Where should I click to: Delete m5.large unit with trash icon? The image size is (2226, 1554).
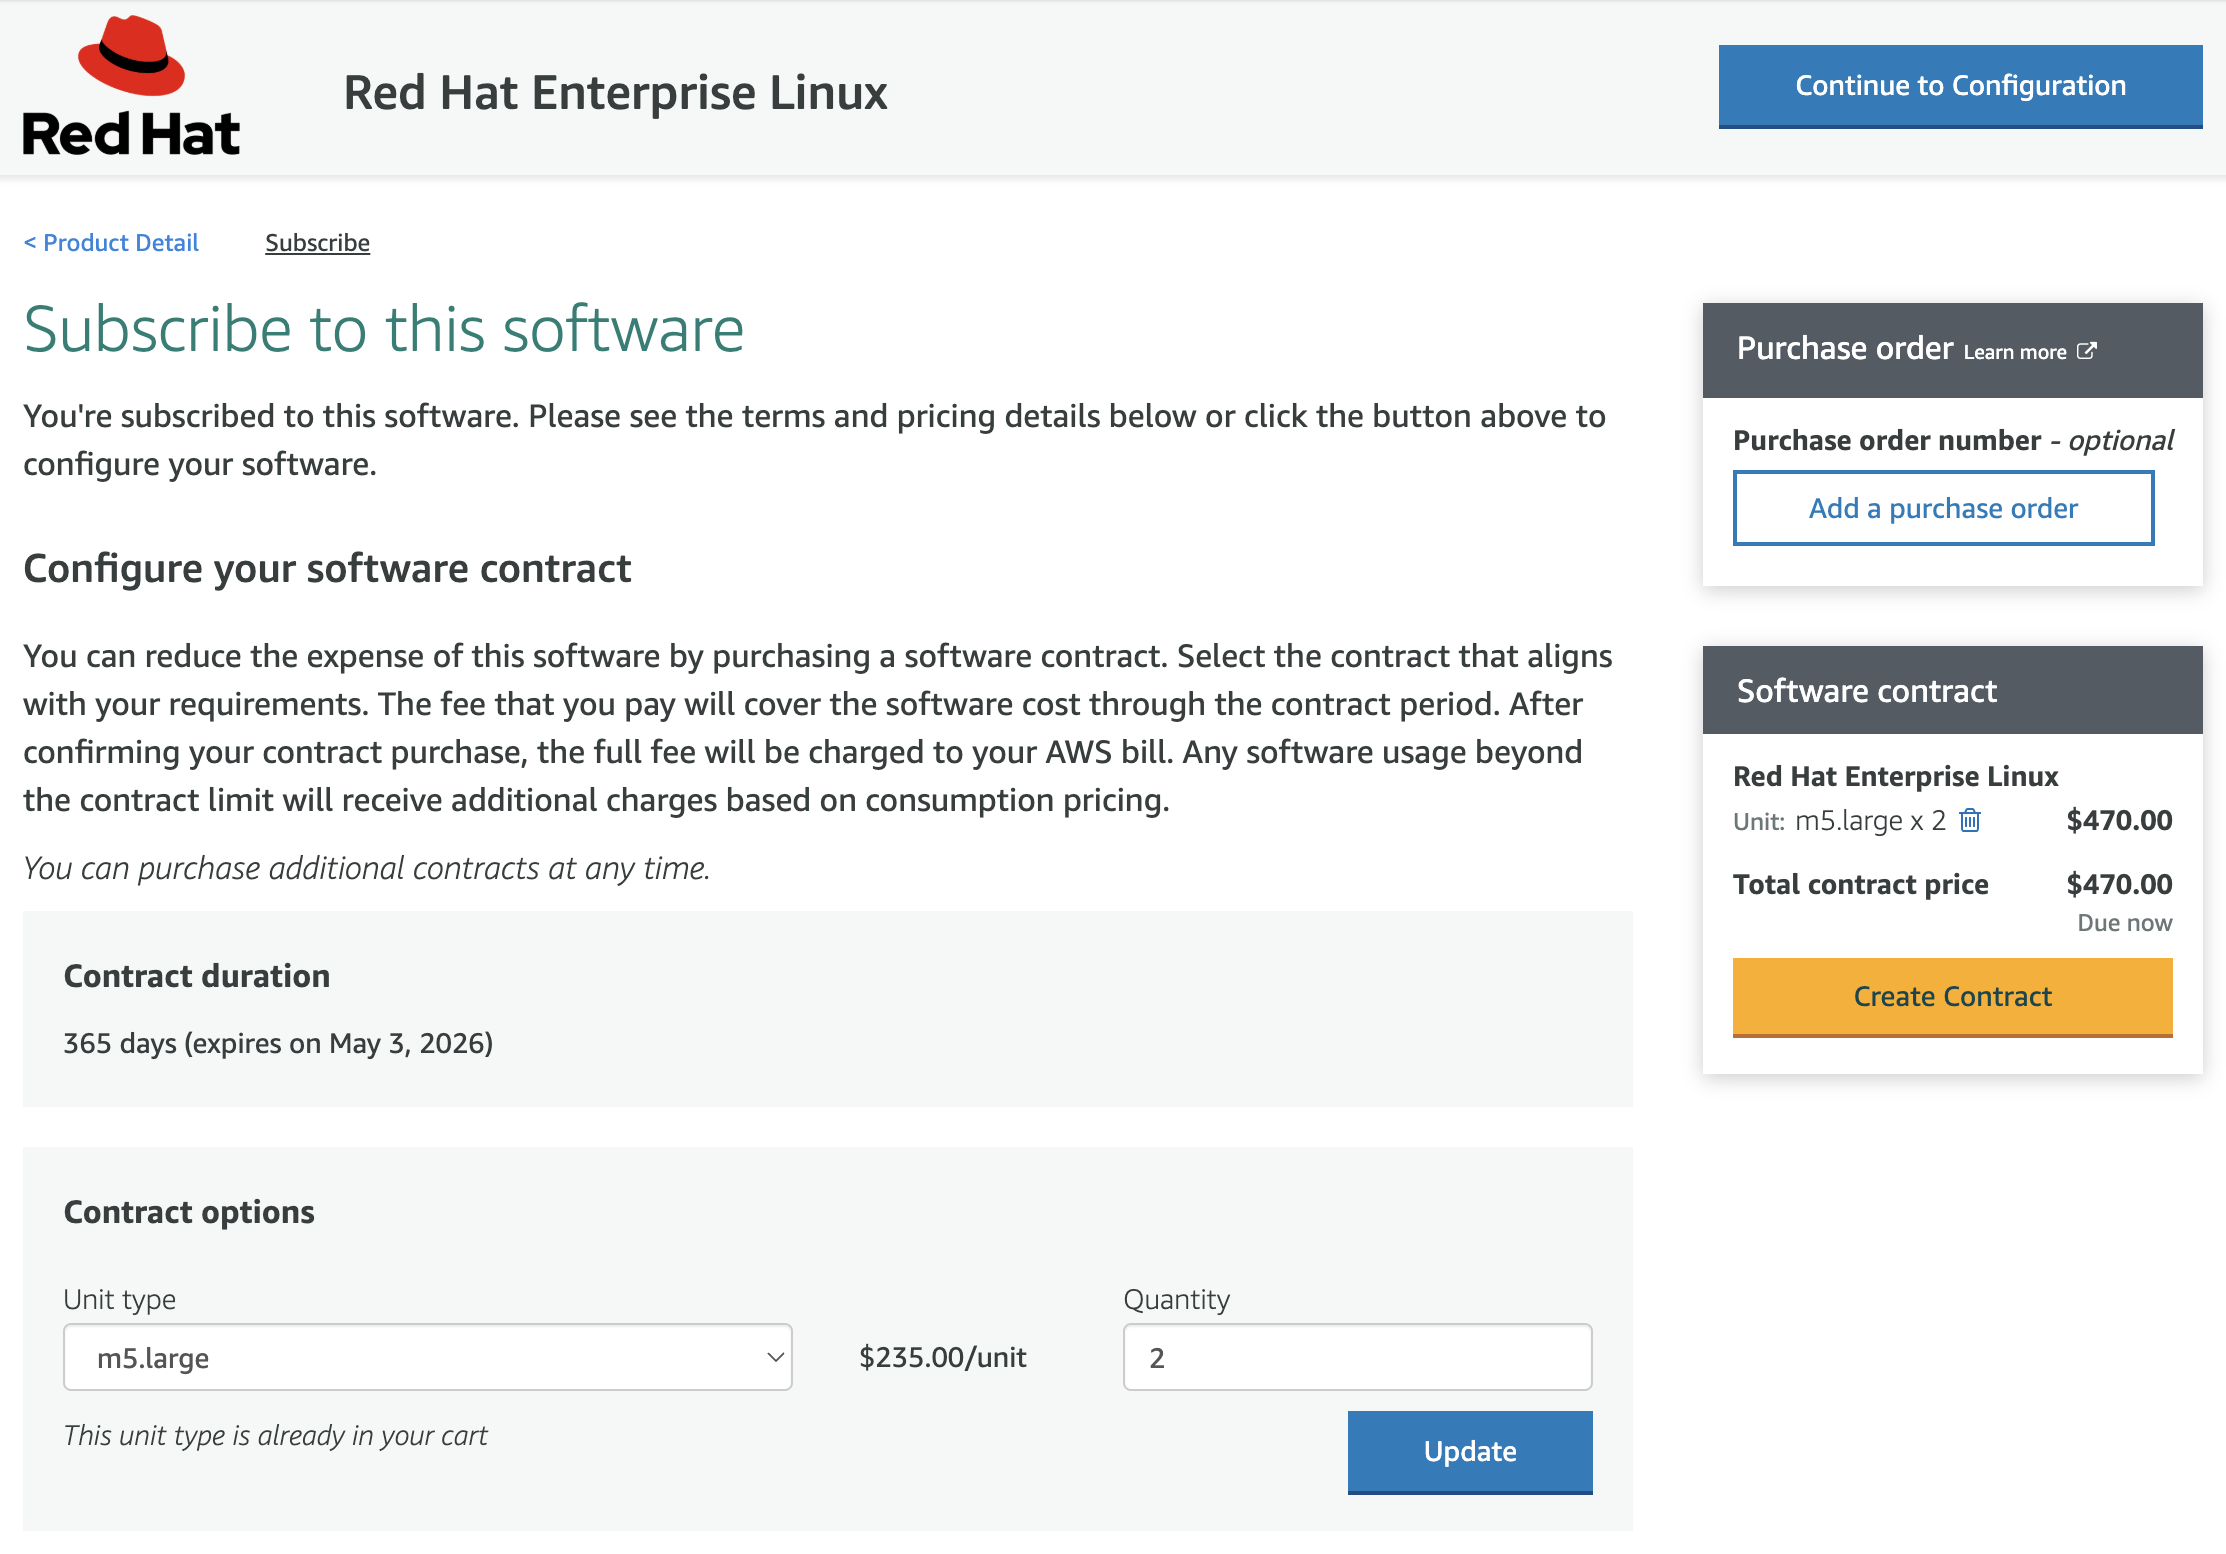[x=1970, y=821]
